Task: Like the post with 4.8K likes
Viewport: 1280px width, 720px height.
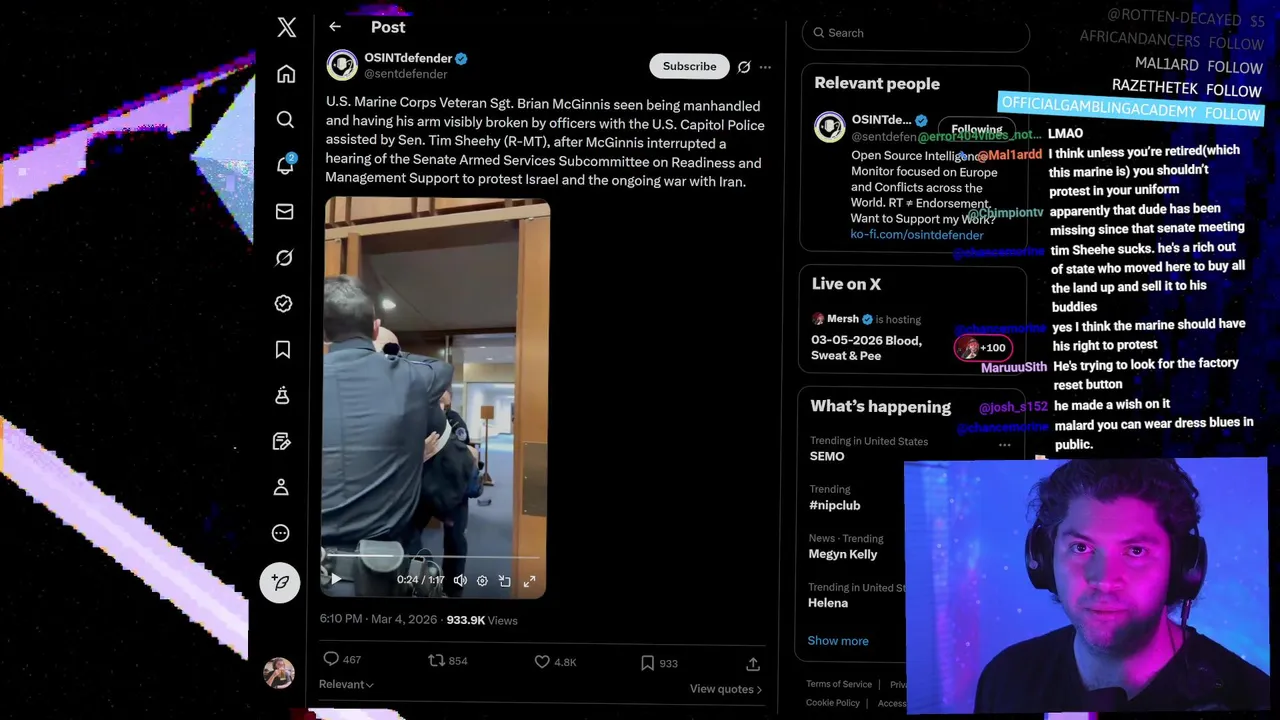Action: (555, 662)
